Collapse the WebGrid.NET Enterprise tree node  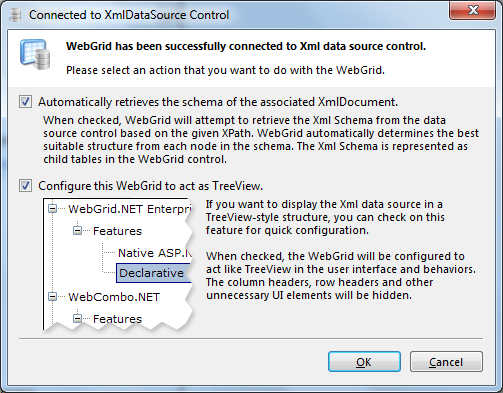[52, 209]
